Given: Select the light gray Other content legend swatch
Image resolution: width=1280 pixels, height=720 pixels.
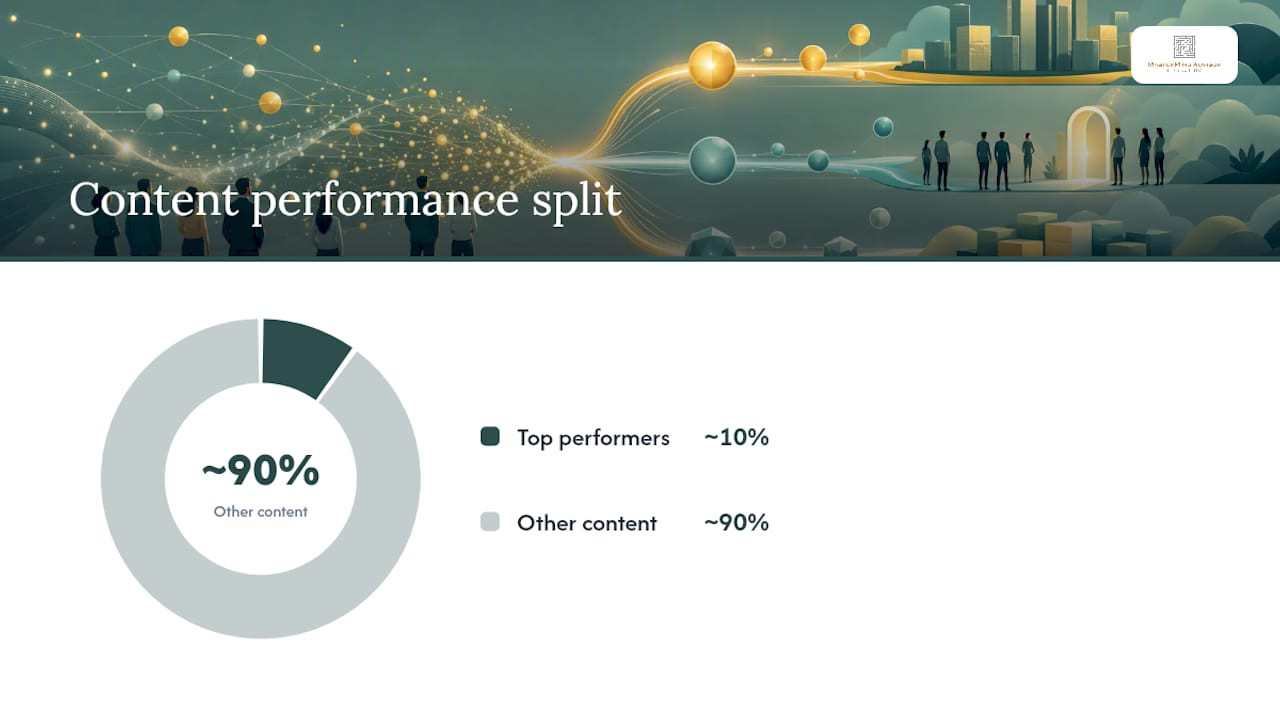Looking at the screenshot, I should point(490,522).
